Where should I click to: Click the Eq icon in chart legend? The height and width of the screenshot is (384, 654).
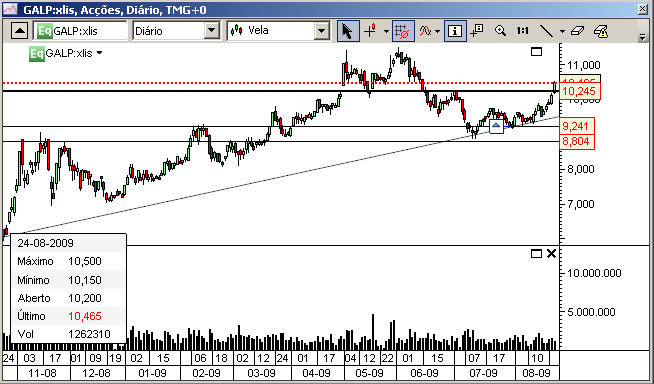pos(36,53)
